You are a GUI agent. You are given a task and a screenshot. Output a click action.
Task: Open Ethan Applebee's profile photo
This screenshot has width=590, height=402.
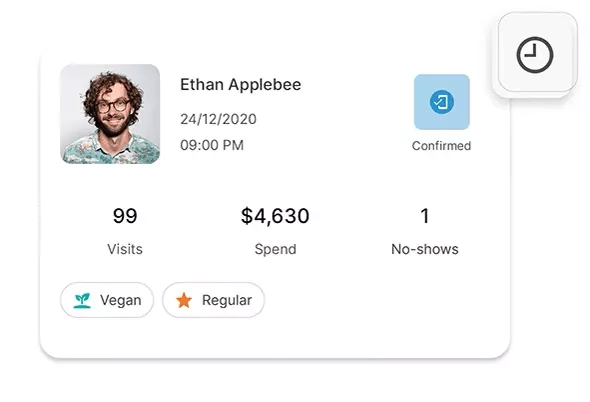(110, 114)
